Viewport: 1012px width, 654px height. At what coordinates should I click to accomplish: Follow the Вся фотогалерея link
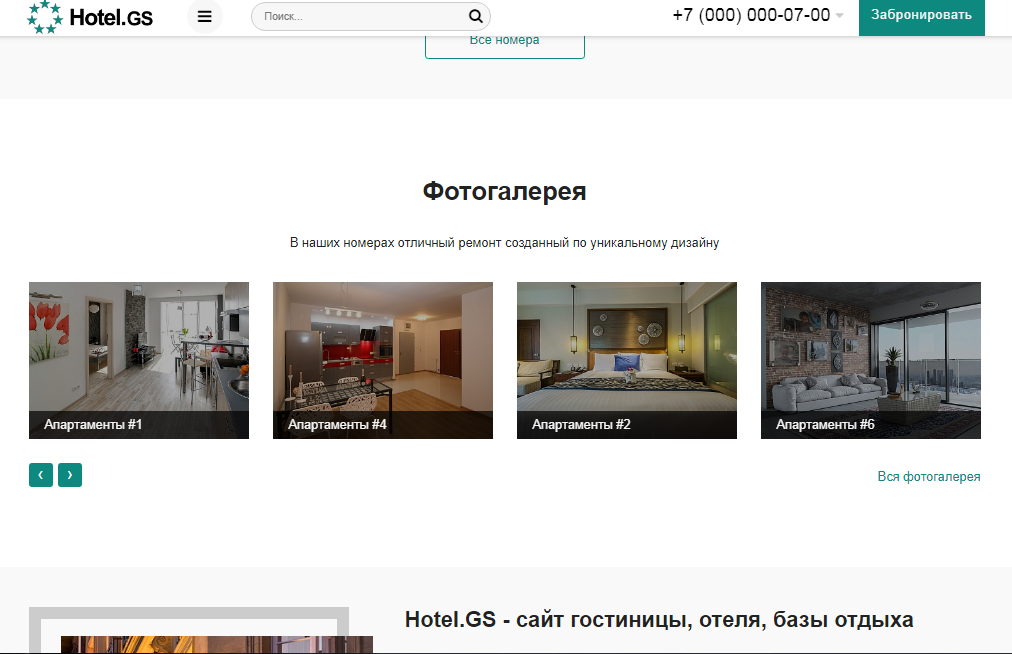(928, 477)
